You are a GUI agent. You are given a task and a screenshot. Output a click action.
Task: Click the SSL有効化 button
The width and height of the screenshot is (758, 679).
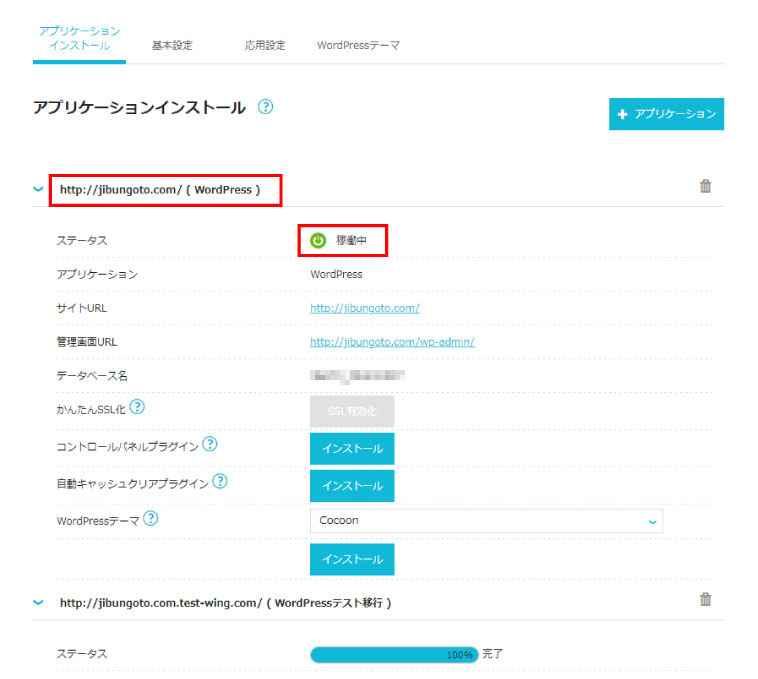pos(352,411)
